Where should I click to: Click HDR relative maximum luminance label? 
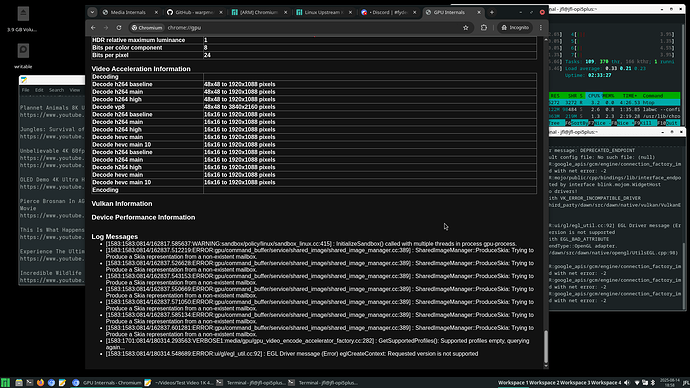coord(138,40)
